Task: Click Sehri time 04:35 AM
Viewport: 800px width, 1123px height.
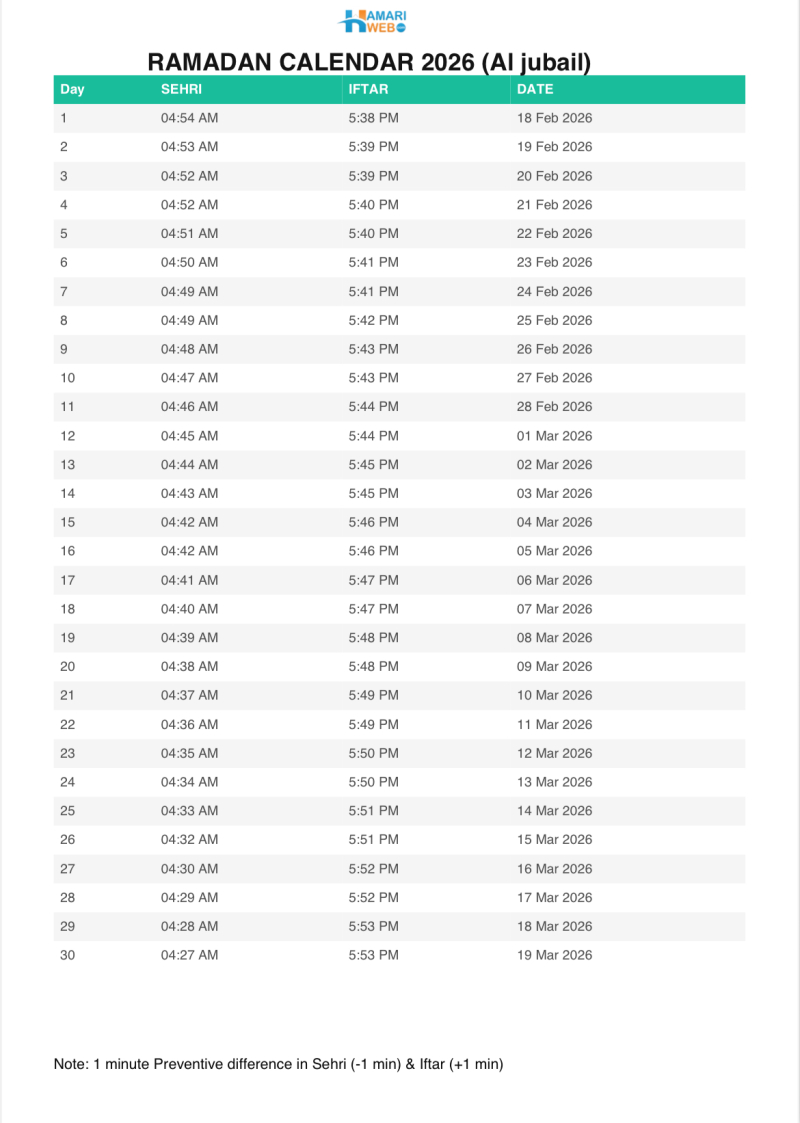Action: [189, 753]
